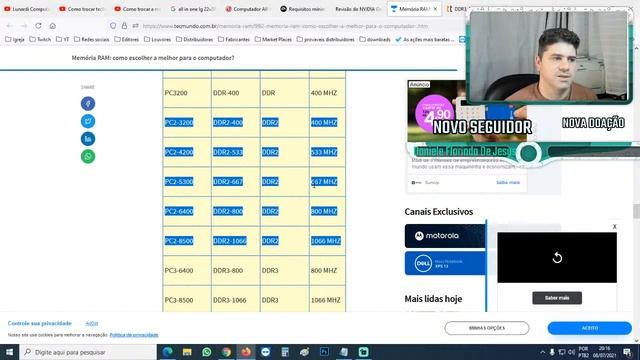Click the Windows taskbar search box
The image size is (640, 360).
pyautogui.click(x=88, y=352)
